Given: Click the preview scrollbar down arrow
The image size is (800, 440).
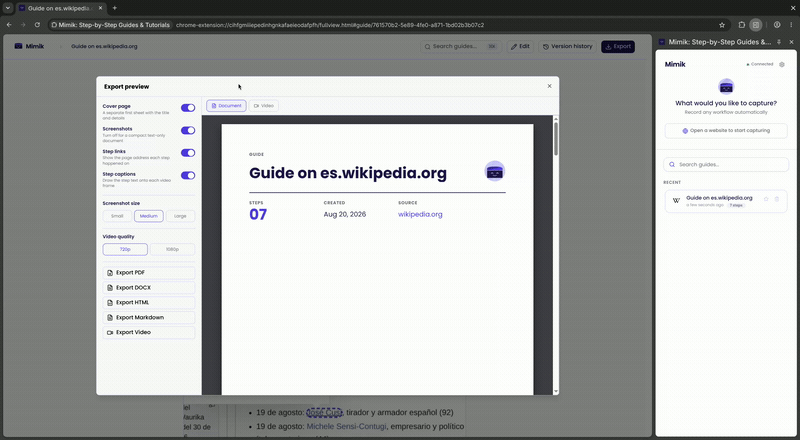Looking at the screenshot, I should pyautogui.click(x=556, y=392).
